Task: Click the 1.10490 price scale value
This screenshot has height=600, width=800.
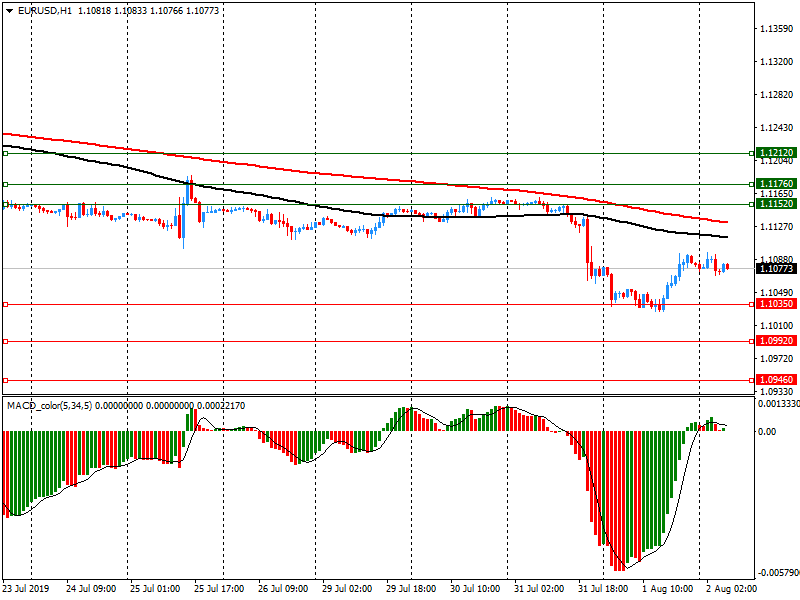Action: [x=777, y=292]
